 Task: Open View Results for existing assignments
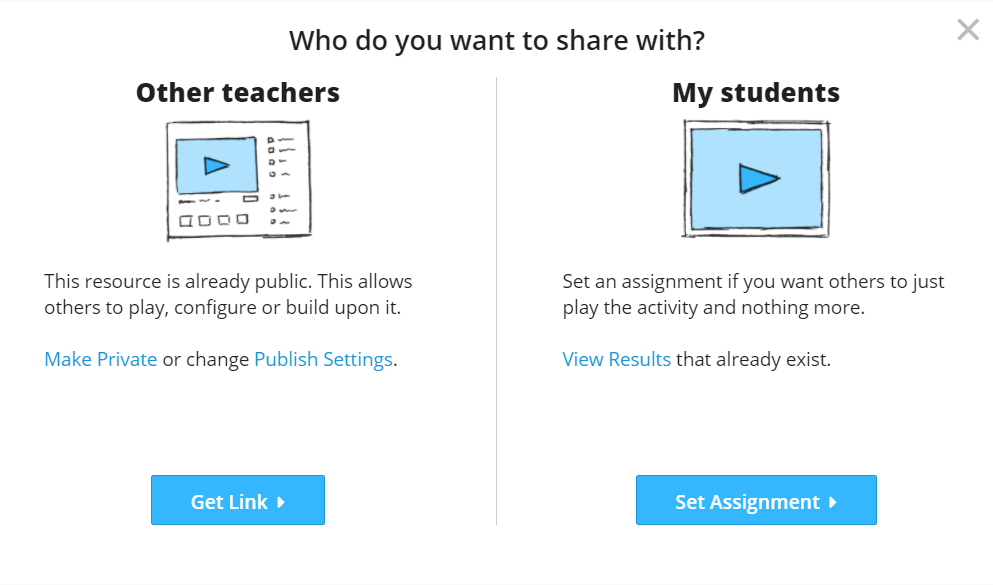tap(616, 359)
